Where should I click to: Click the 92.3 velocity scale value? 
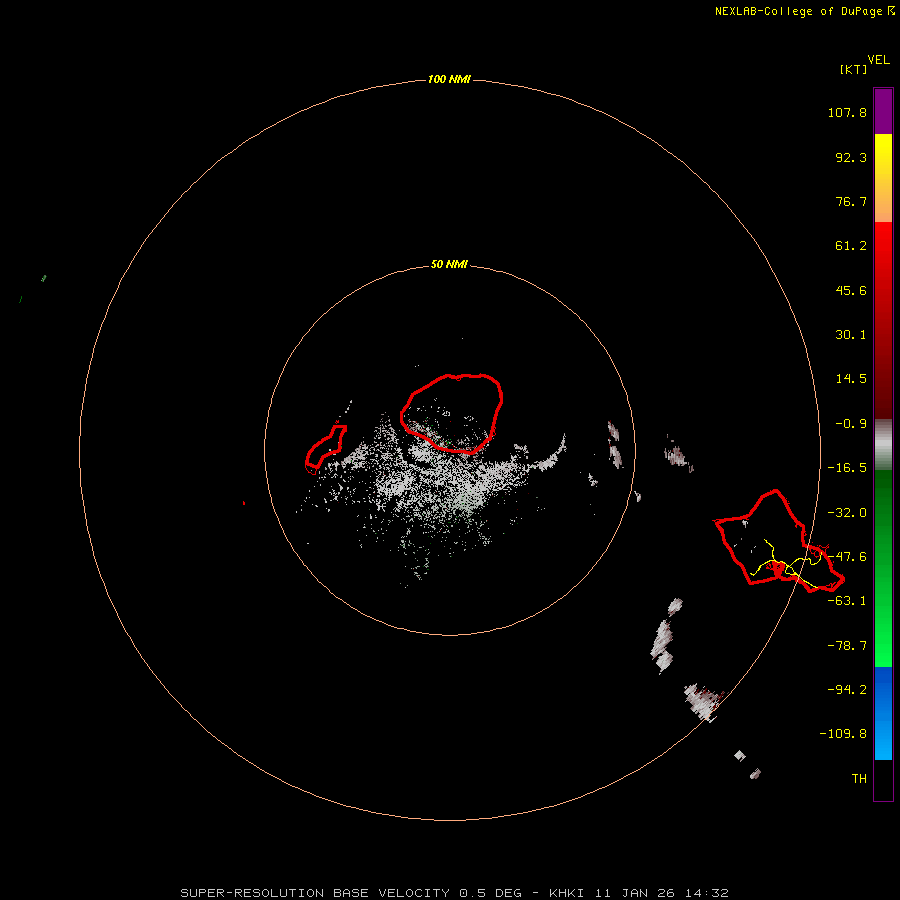coord(851,157)
